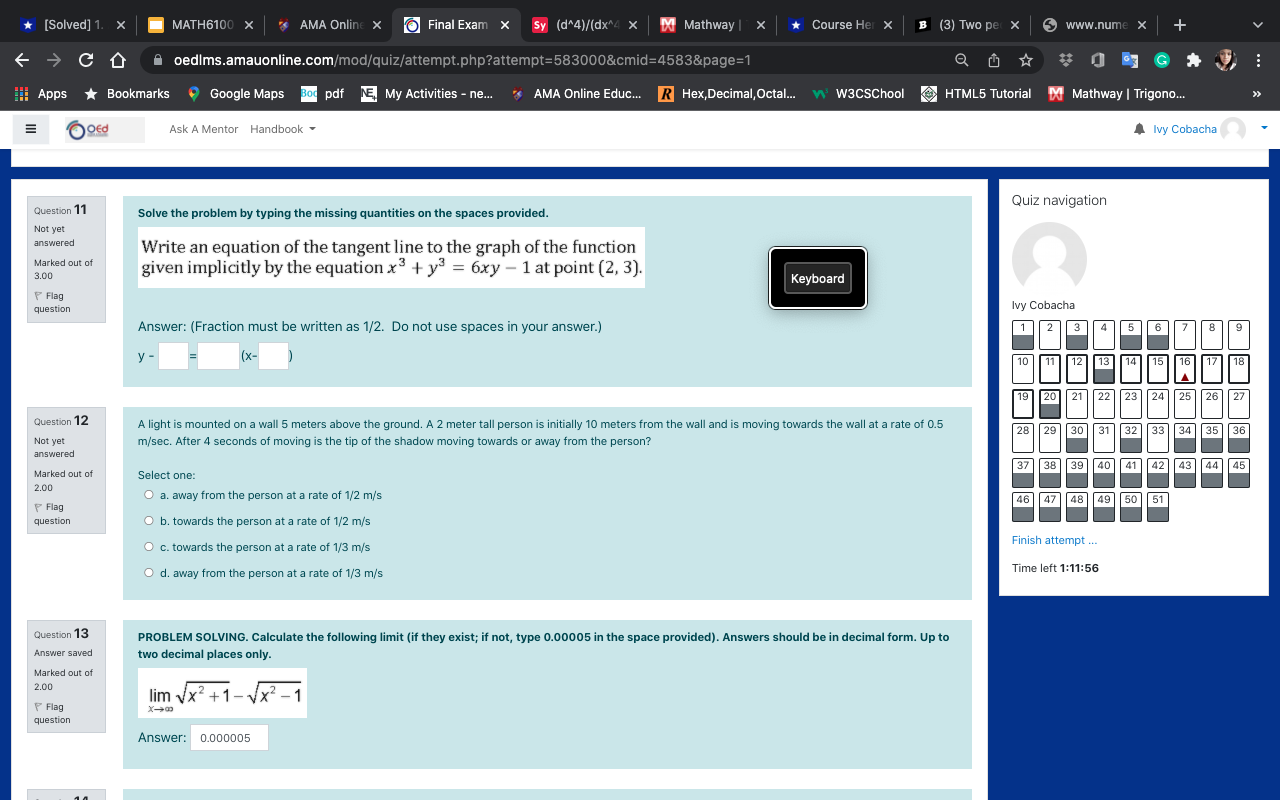Flag question 12
This screenshot has width=1280, height=800.
(x=51, y=514)
